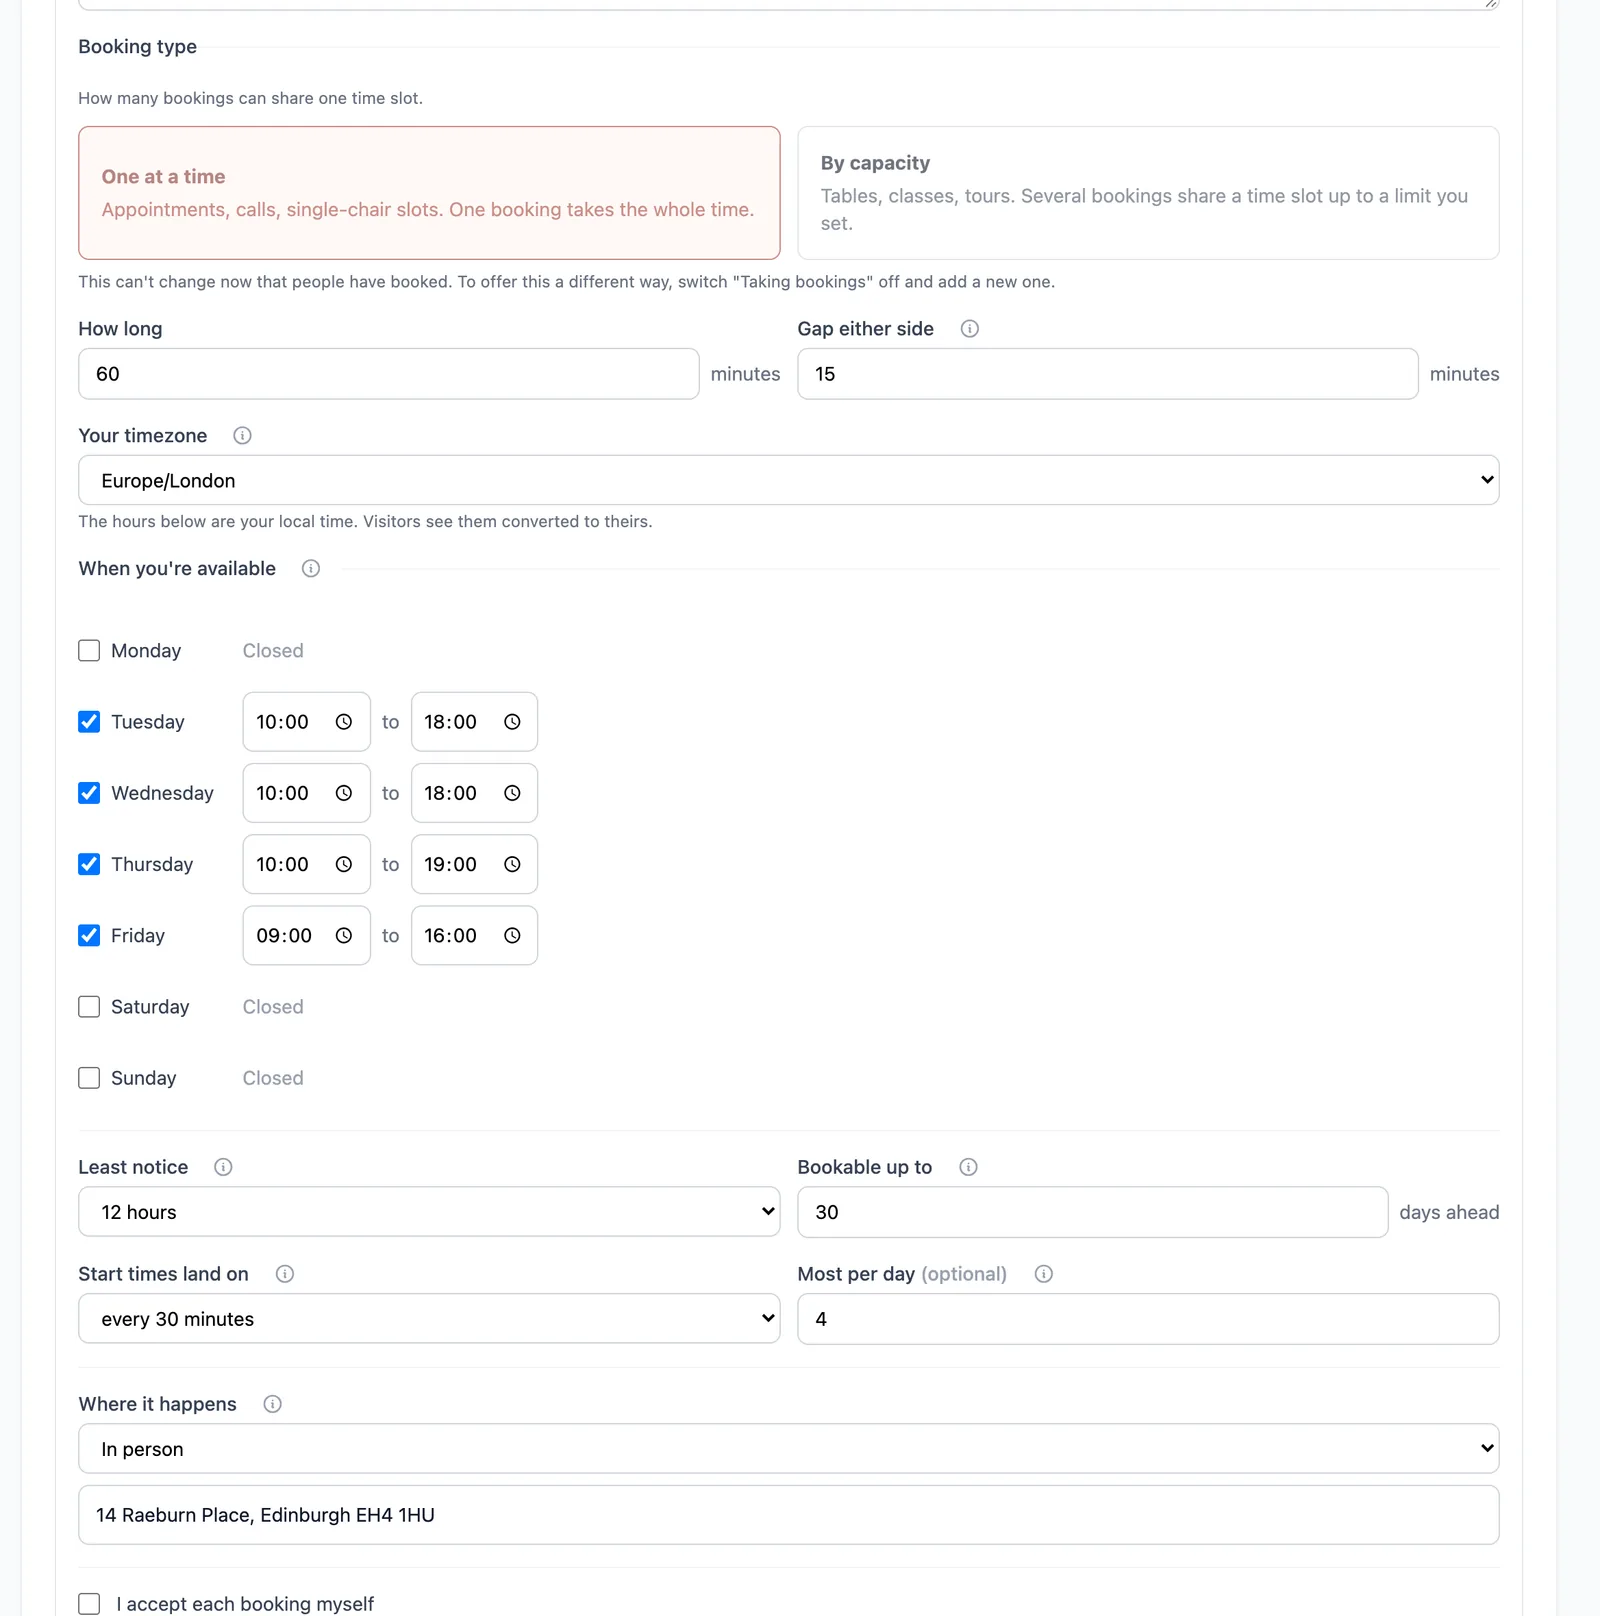Show the Your timezone info icon
1600x1616 pixels.
pos(242,436)
